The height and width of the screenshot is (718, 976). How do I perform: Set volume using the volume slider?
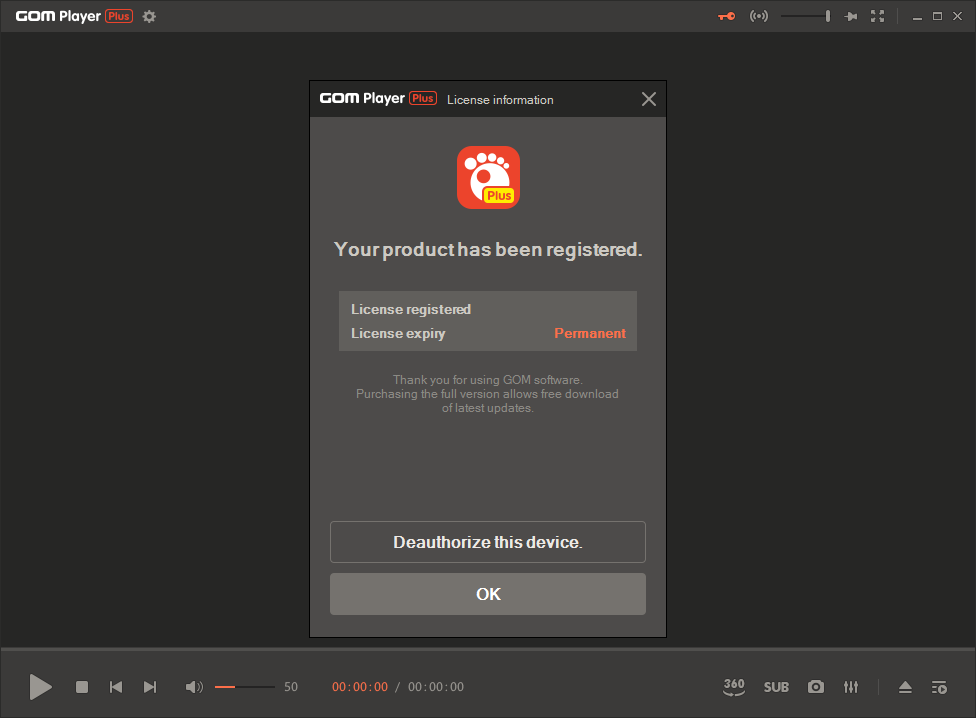245,687
